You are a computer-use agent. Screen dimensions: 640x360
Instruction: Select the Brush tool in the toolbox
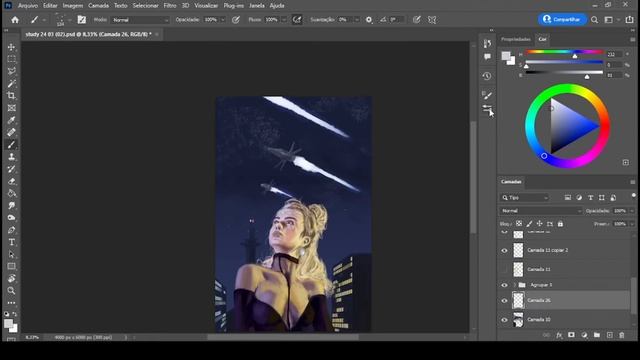coord(11,144)
